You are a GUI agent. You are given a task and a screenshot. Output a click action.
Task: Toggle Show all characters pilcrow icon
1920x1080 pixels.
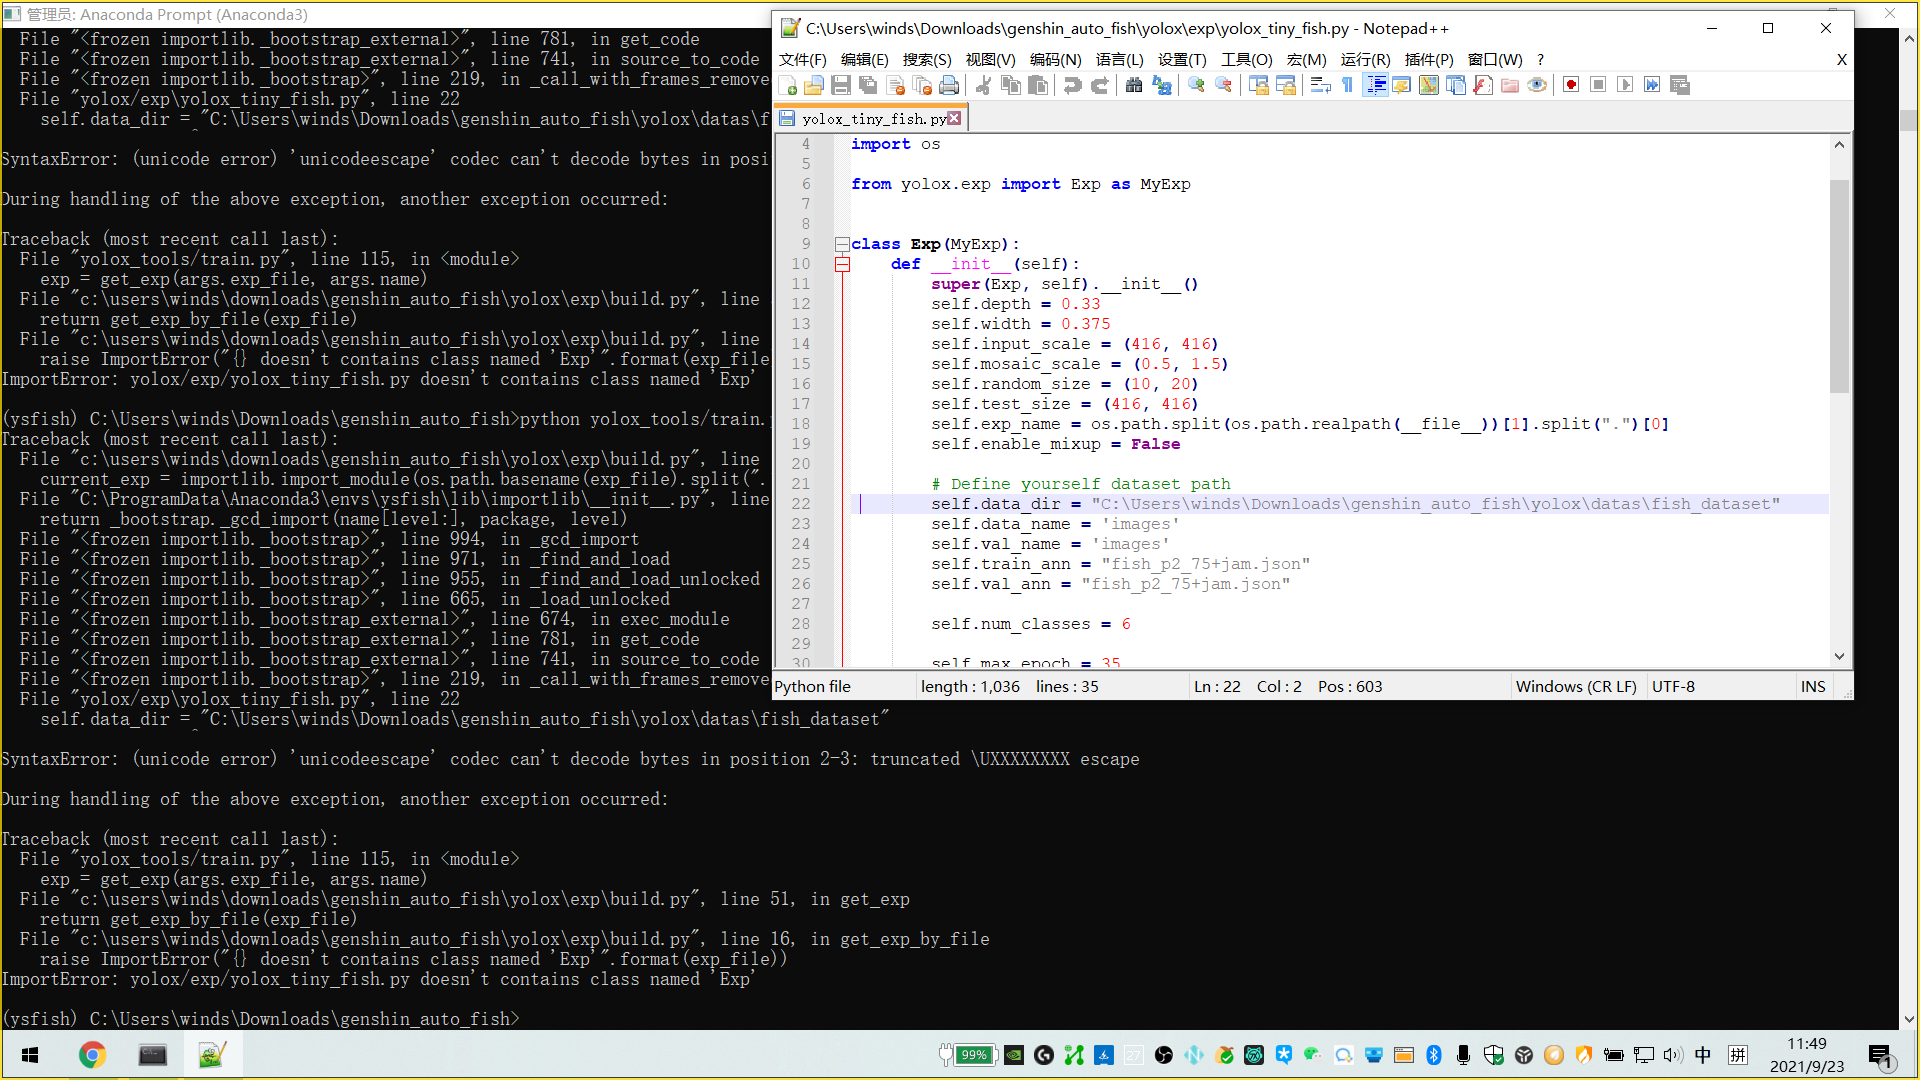[1347, 86]
